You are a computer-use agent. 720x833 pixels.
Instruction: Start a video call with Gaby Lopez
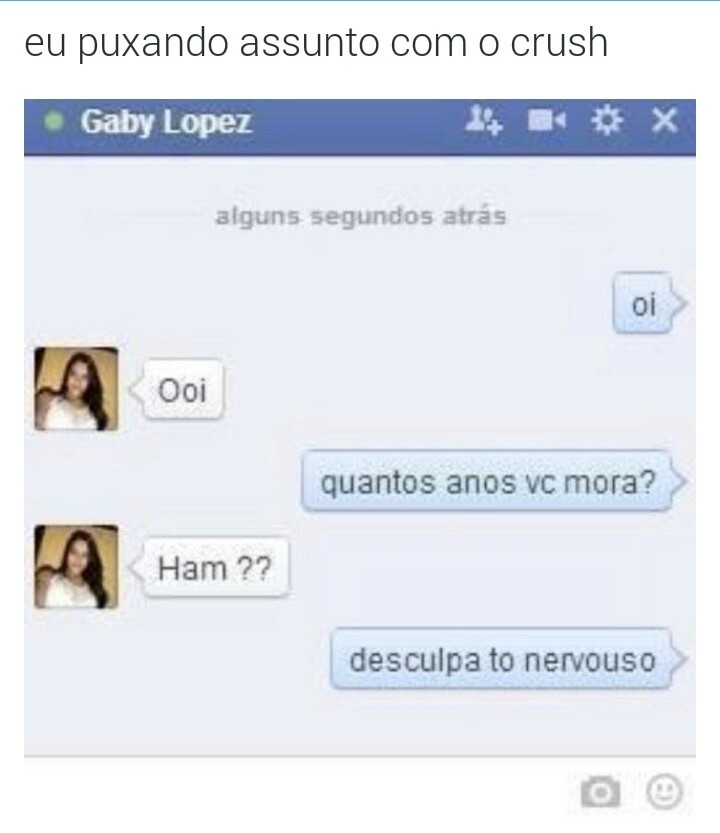(546, 121)
